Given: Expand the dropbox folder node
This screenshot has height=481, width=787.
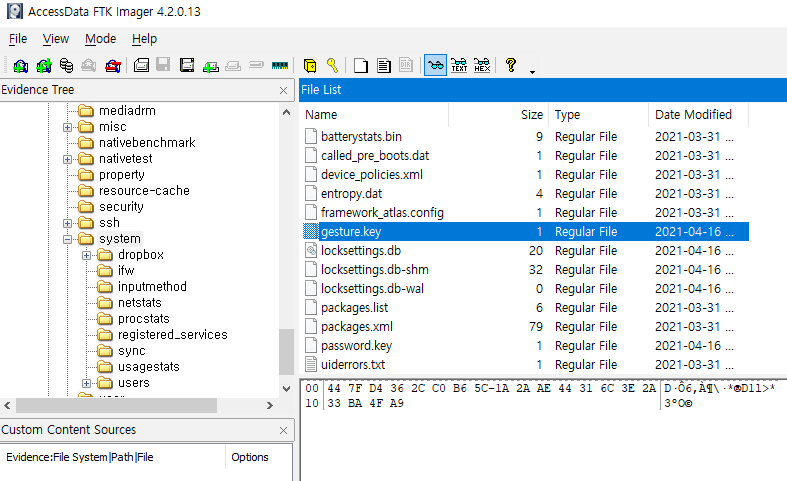Looking at the screenshot, I should 86,255.
